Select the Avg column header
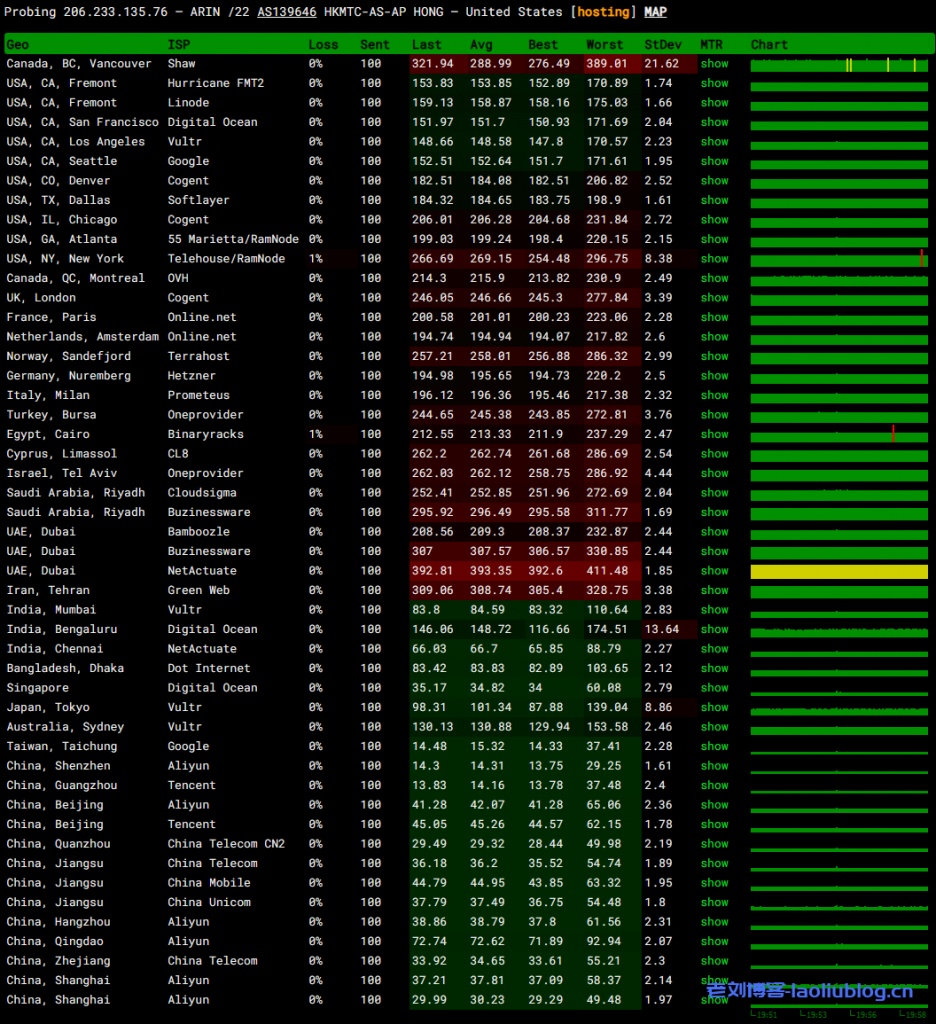This screenshot has width=936, height=1024. pos(481,45)
